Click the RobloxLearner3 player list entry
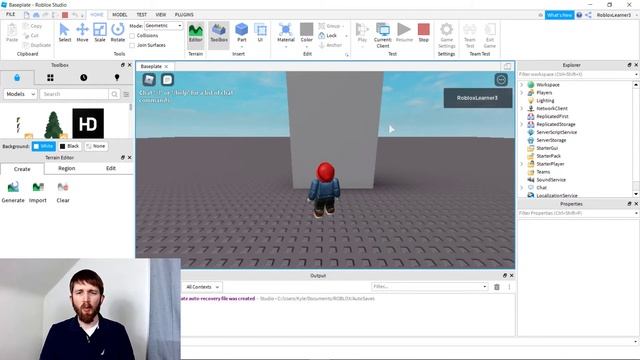Image resolution: width=640 pixels, height=360 pixels. 478,98
